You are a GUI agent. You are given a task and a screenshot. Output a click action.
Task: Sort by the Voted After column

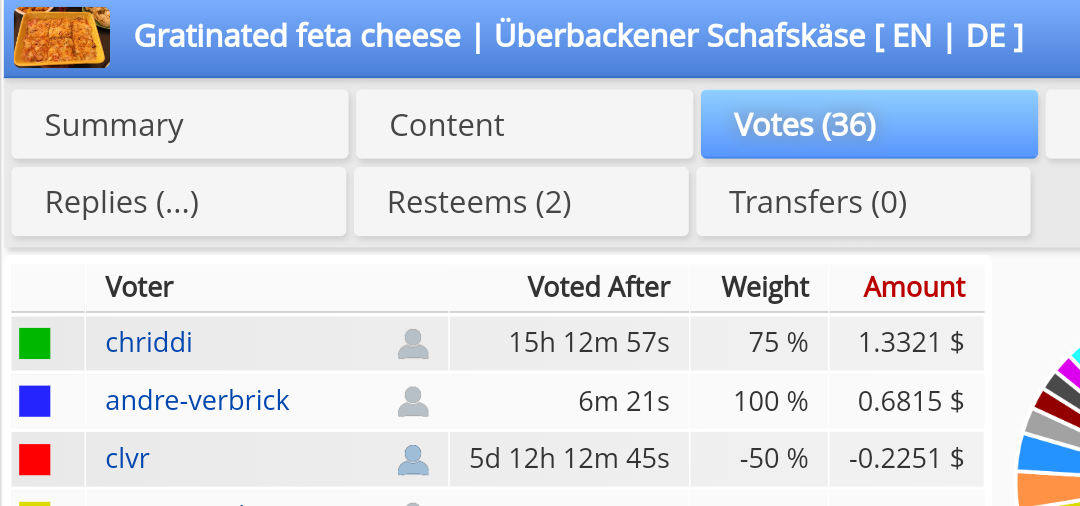598,288
